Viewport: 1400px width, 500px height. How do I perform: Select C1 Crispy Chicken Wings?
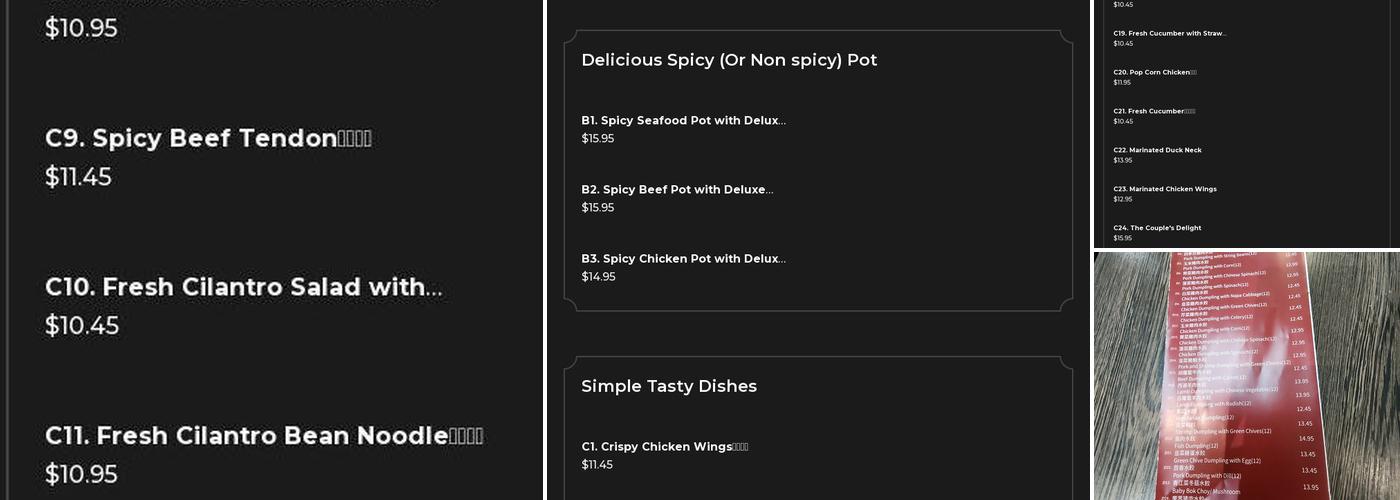coord(664,447)
